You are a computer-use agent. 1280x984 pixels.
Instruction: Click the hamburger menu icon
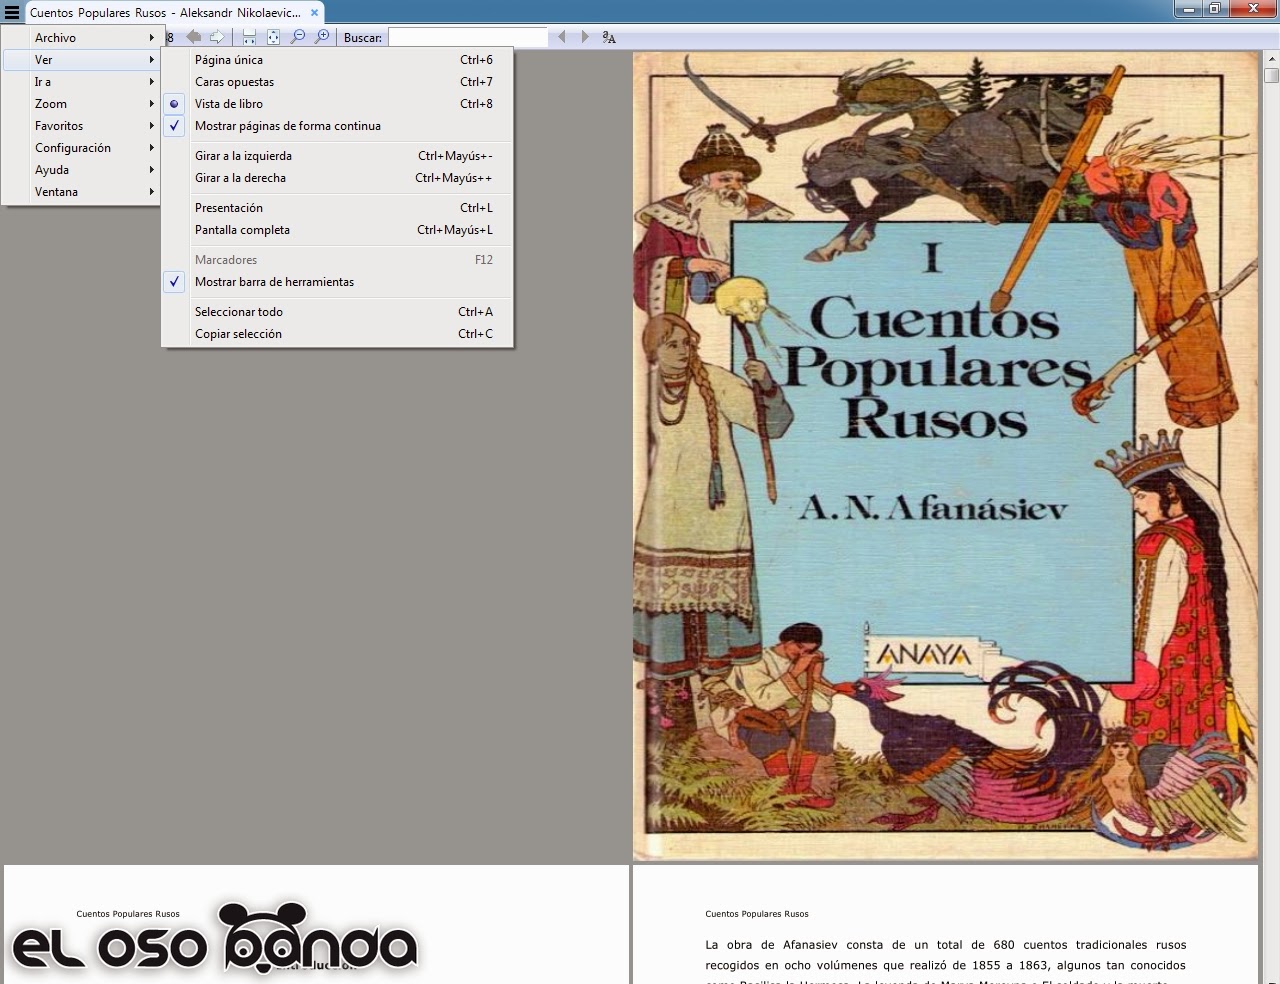pos(12,12)
